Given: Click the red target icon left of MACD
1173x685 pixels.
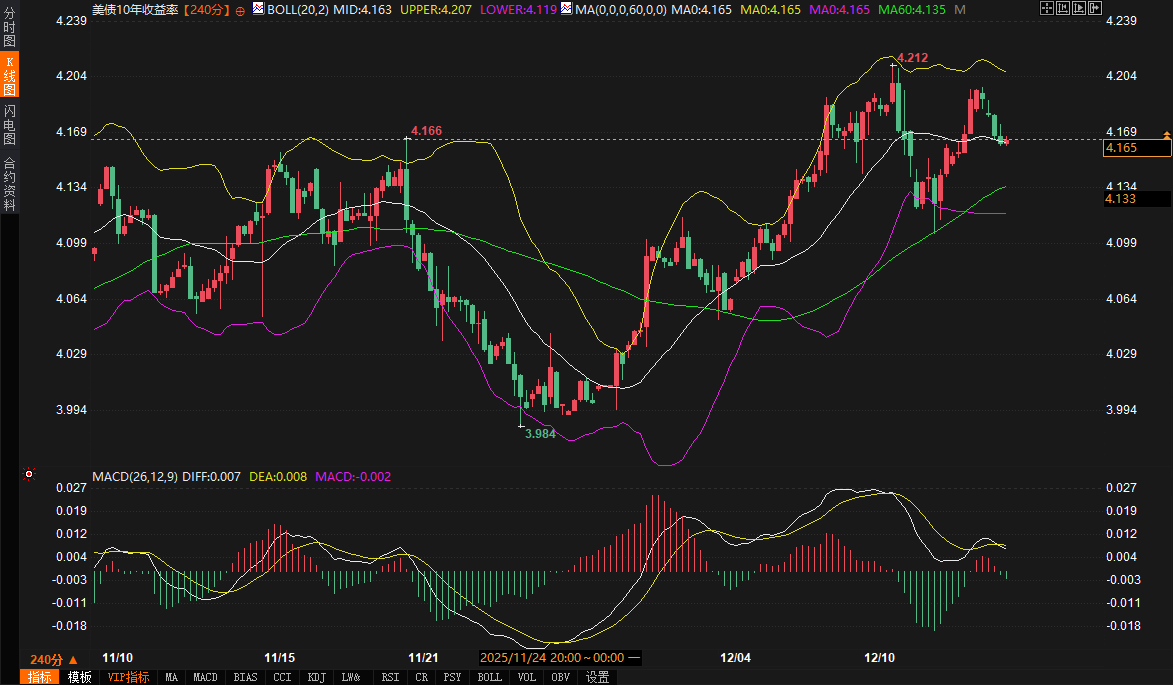Looking at the screenshot, I should (29, 474).
